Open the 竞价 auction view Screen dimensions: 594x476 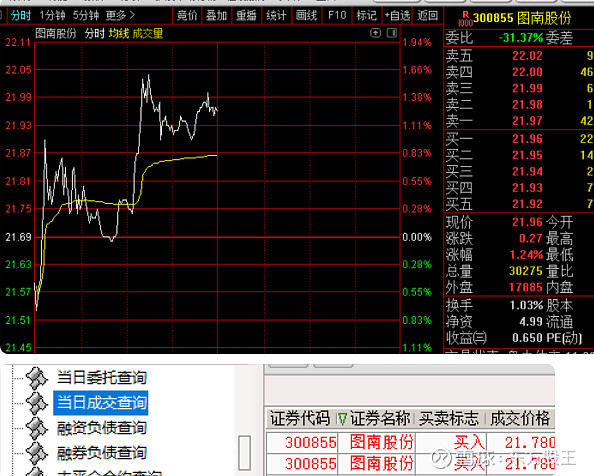[x=187, y=16]
